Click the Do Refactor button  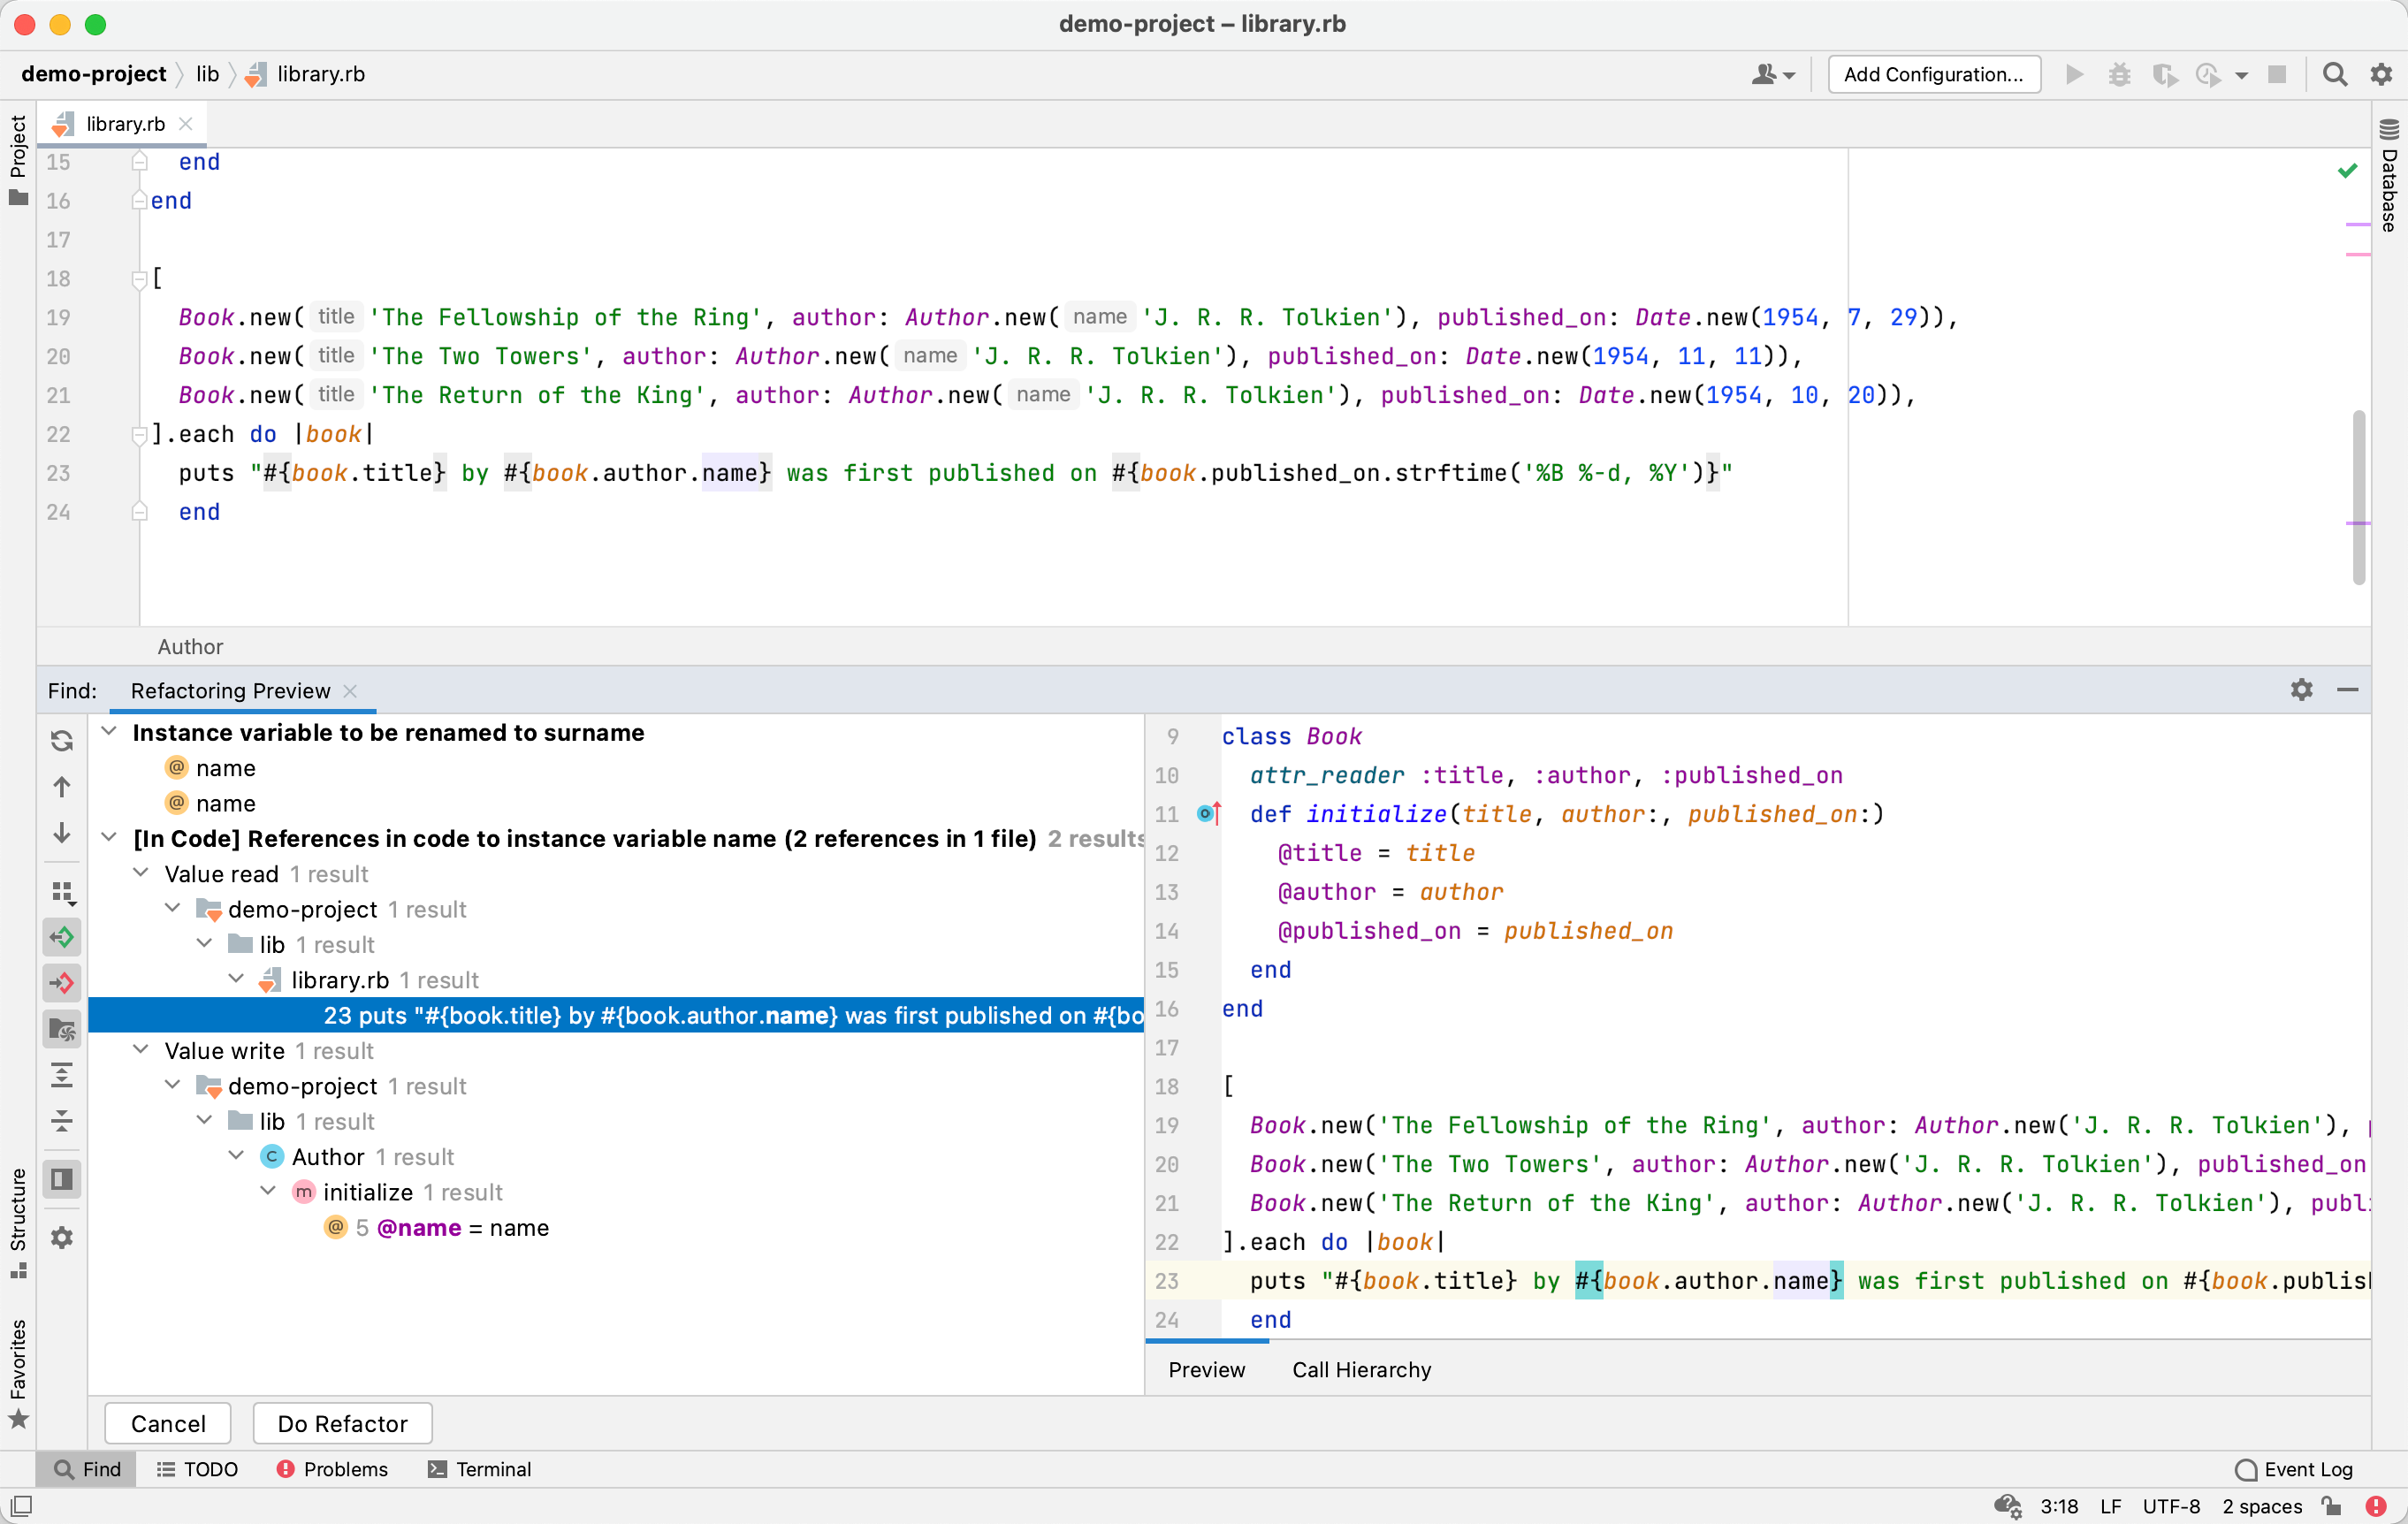(341, 1423)
